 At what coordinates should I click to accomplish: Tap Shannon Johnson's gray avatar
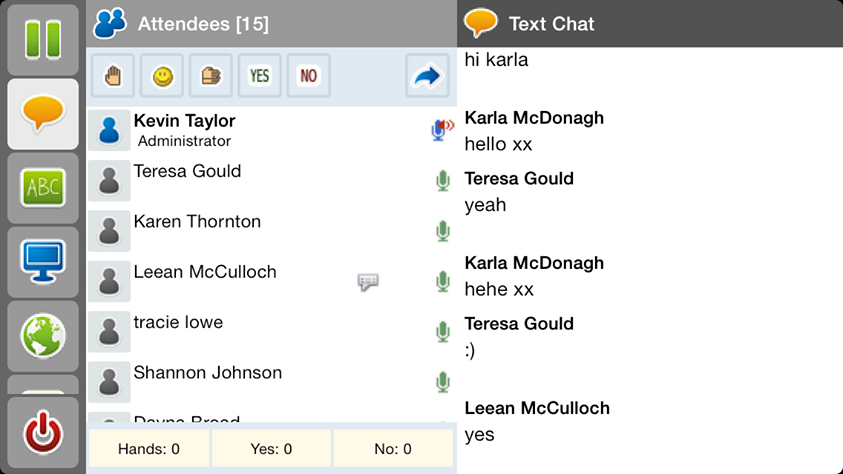point(109,382)
